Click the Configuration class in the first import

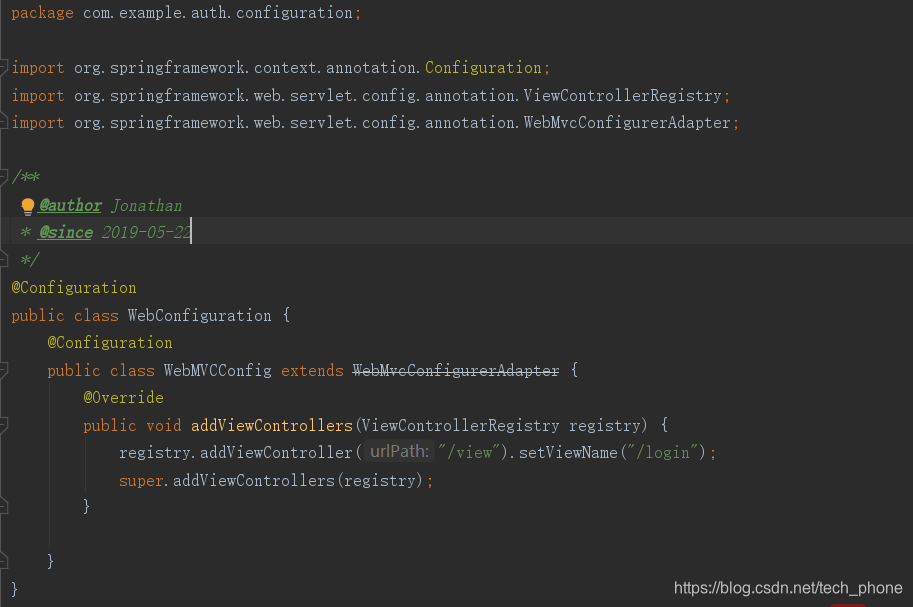(483, 68)
